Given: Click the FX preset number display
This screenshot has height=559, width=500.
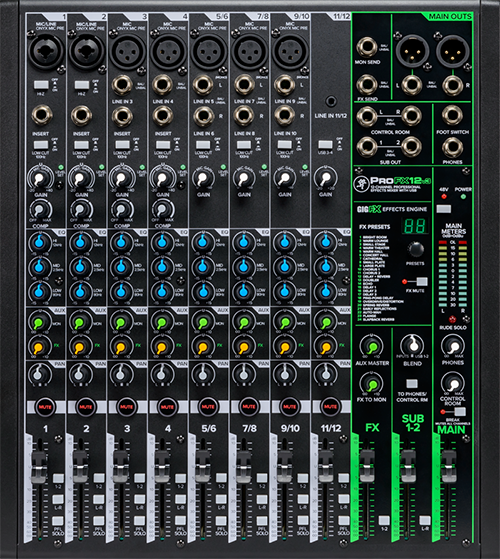Looking at the screenshot, I should tap(416, 226).
